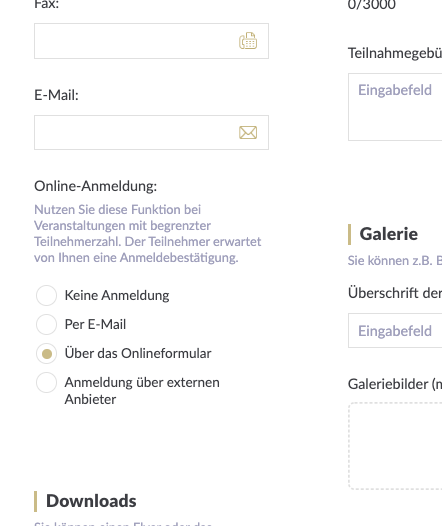The height and width of the screenshot is (526, 442).
Task: Click the envelope icon in E-Mail field
Action: (x=248, y=133)
